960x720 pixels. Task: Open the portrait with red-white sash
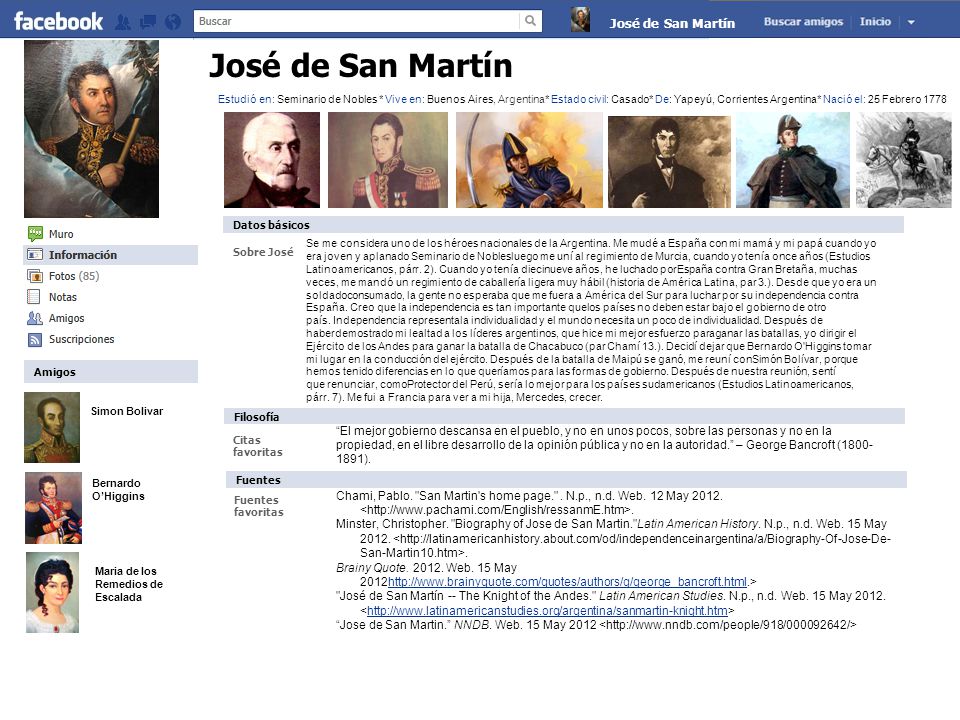388,160
